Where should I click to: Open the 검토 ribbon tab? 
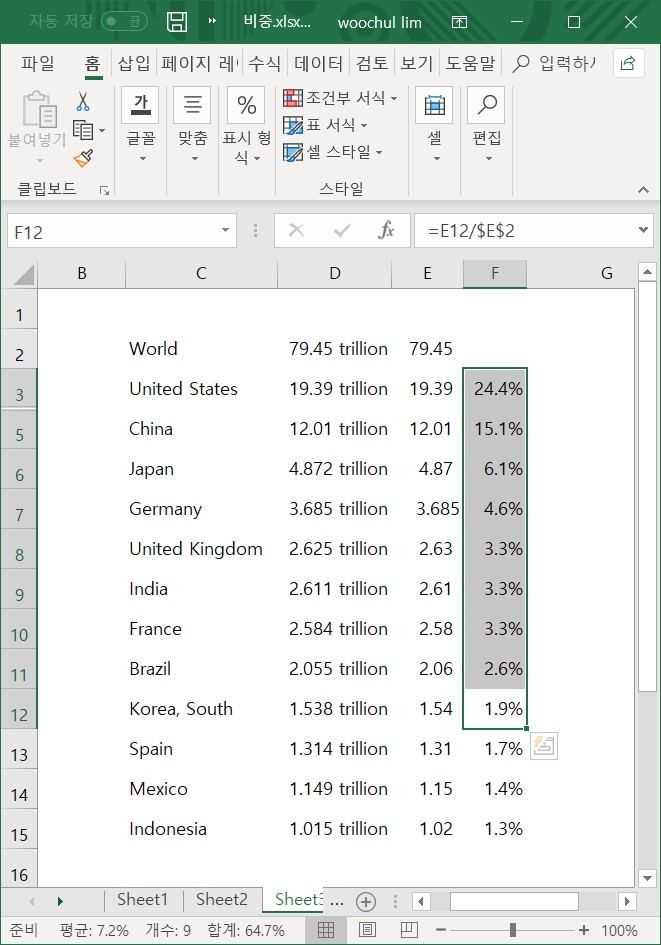372,63
